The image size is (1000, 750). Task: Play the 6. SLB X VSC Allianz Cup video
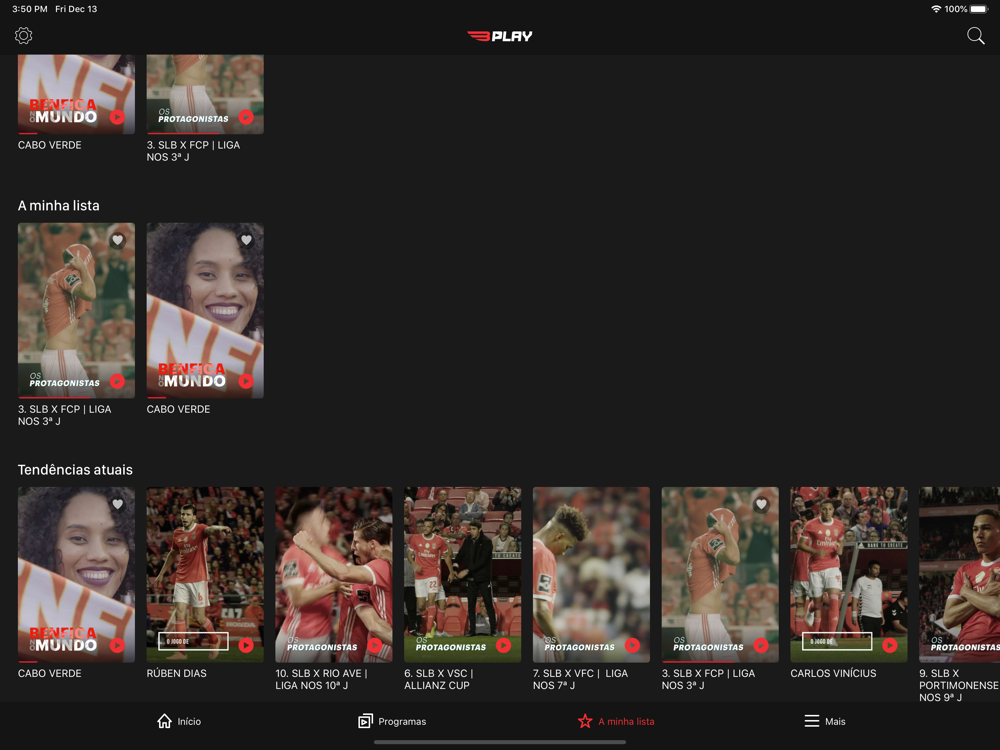coord(504,645)
